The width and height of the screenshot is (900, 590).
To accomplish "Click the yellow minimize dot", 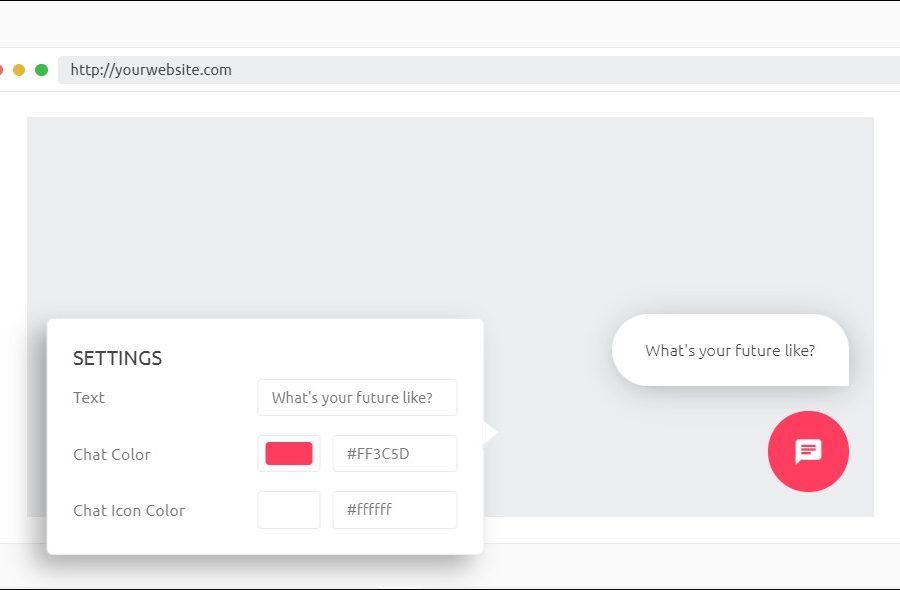I will click(19, 70).
